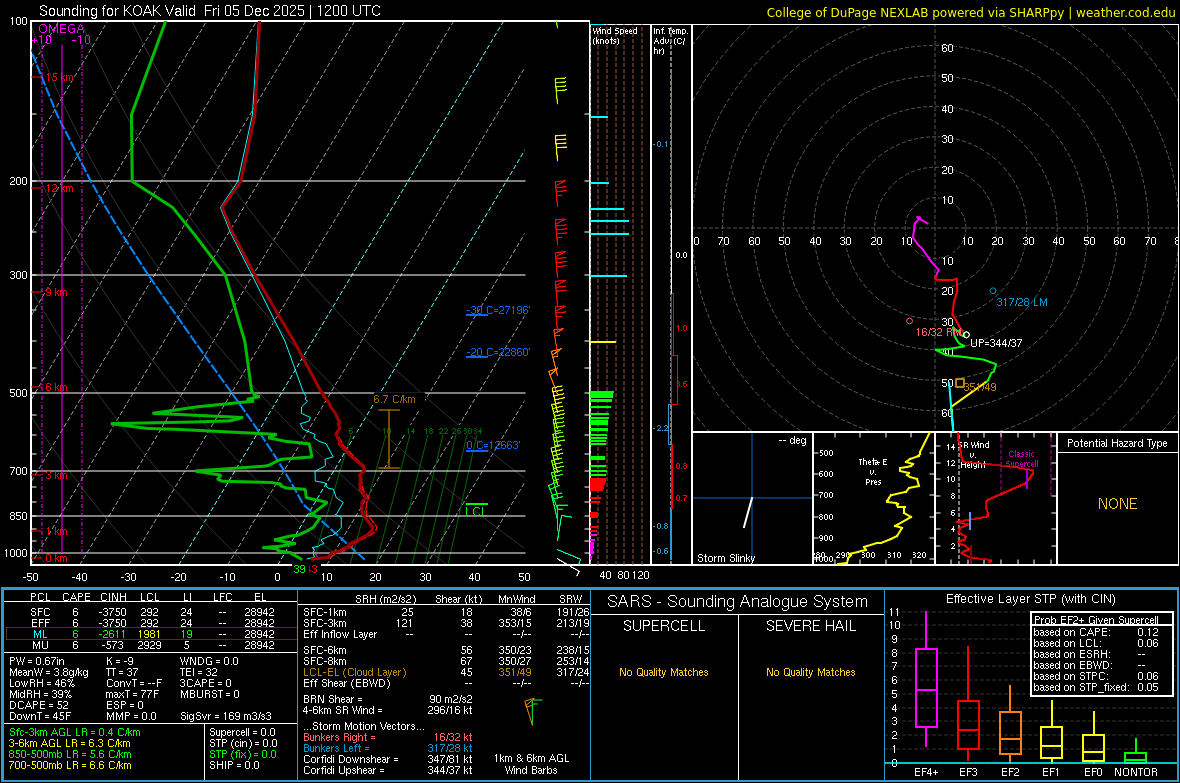
Task: Click the 0 C=12663' freezing level annotation
Action: pos(493,445)
